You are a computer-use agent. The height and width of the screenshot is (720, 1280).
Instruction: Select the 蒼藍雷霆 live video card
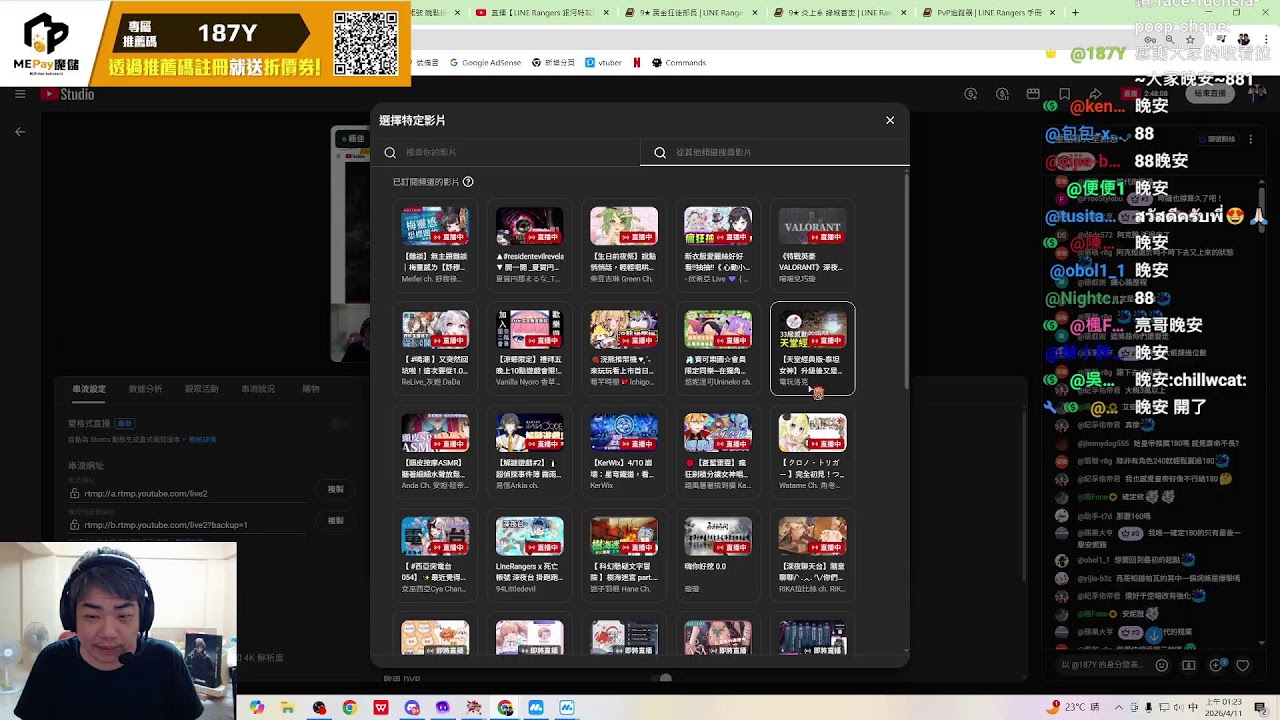(717, 451)
